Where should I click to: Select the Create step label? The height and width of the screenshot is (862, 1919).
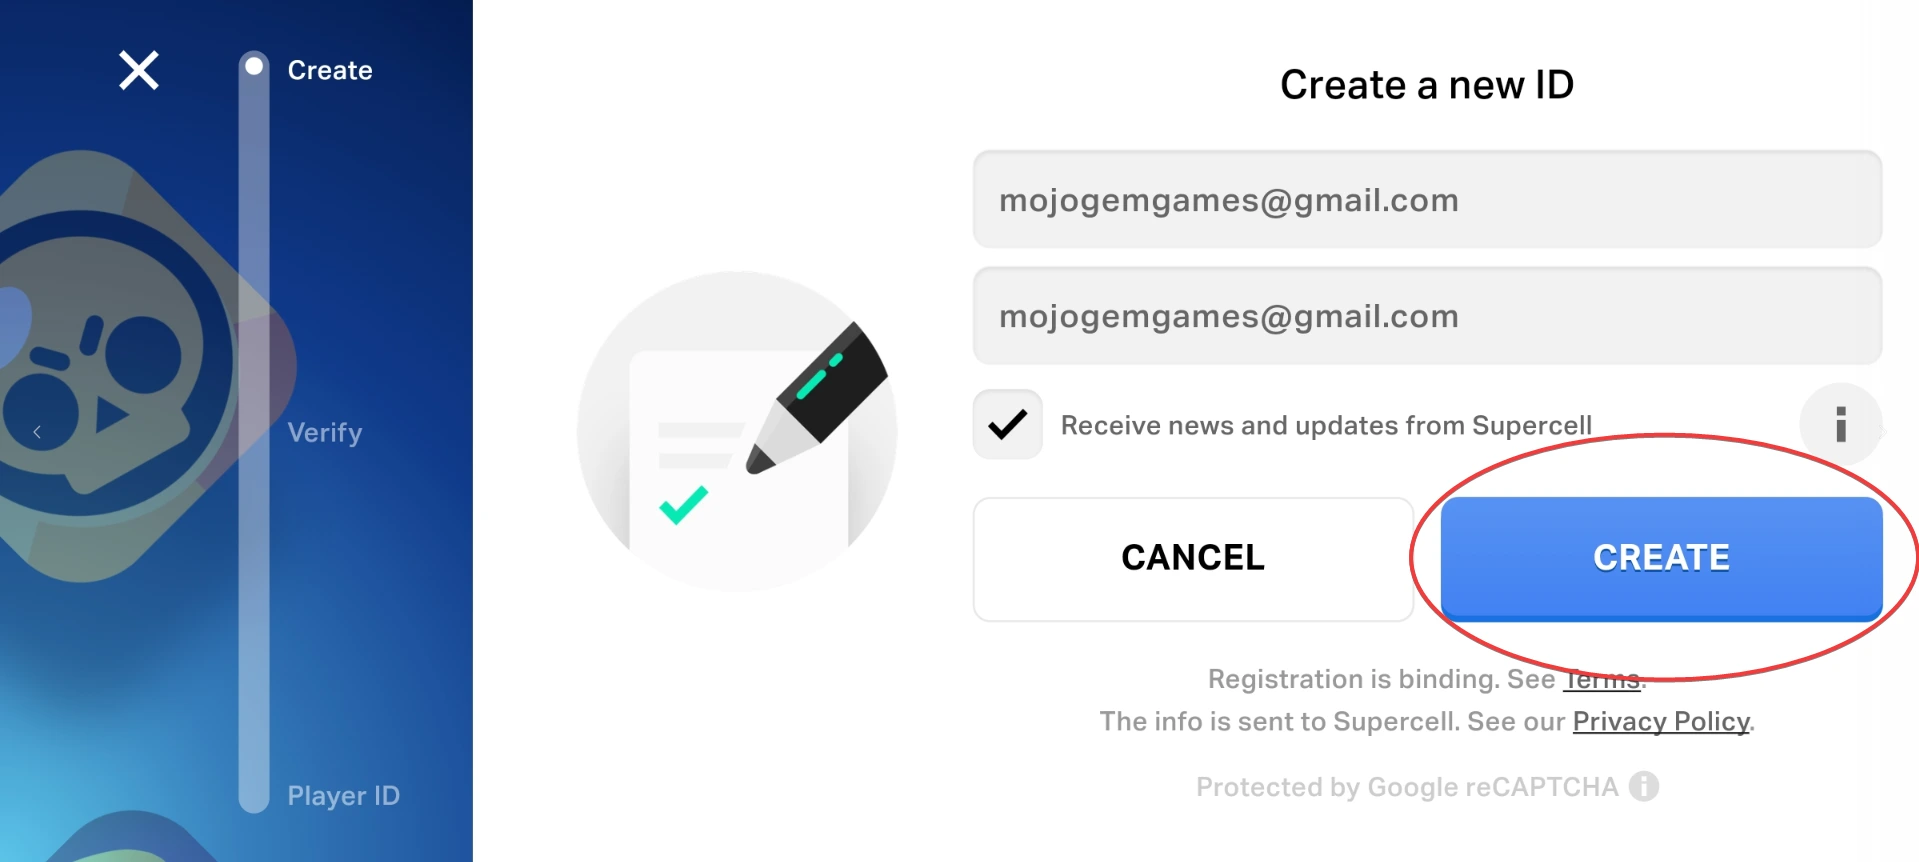pos(330,70)
